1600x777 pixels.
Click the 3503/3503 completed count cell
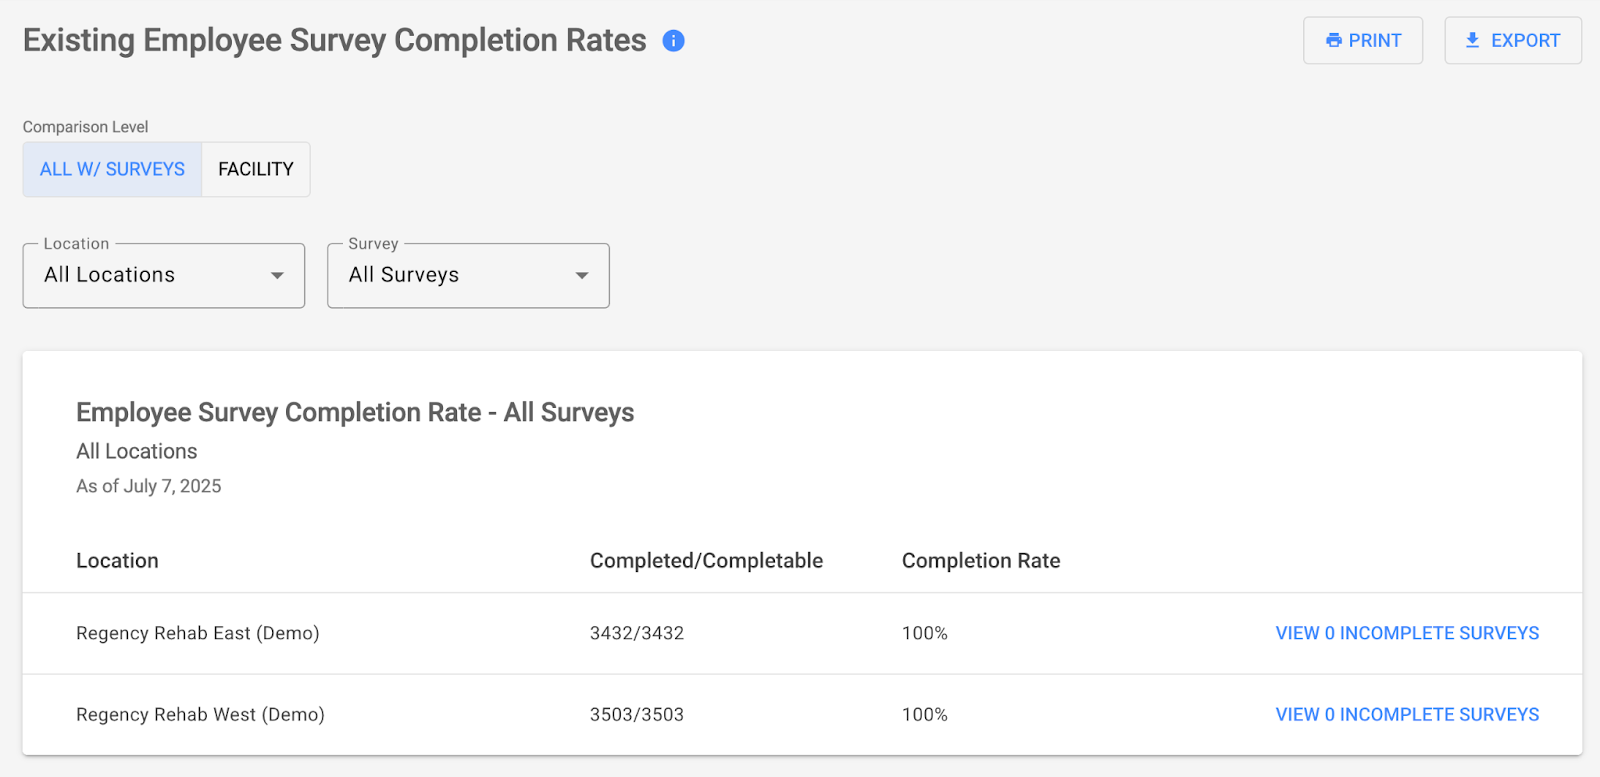pyautogui.click(x=637, y=715)
